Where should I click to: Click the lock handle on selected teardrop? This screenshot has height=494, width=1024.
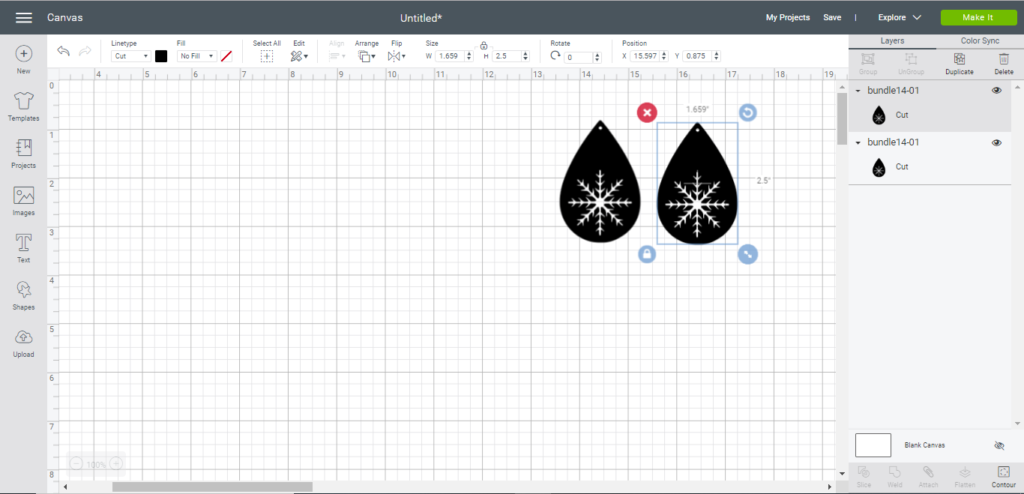coord(647,254)
